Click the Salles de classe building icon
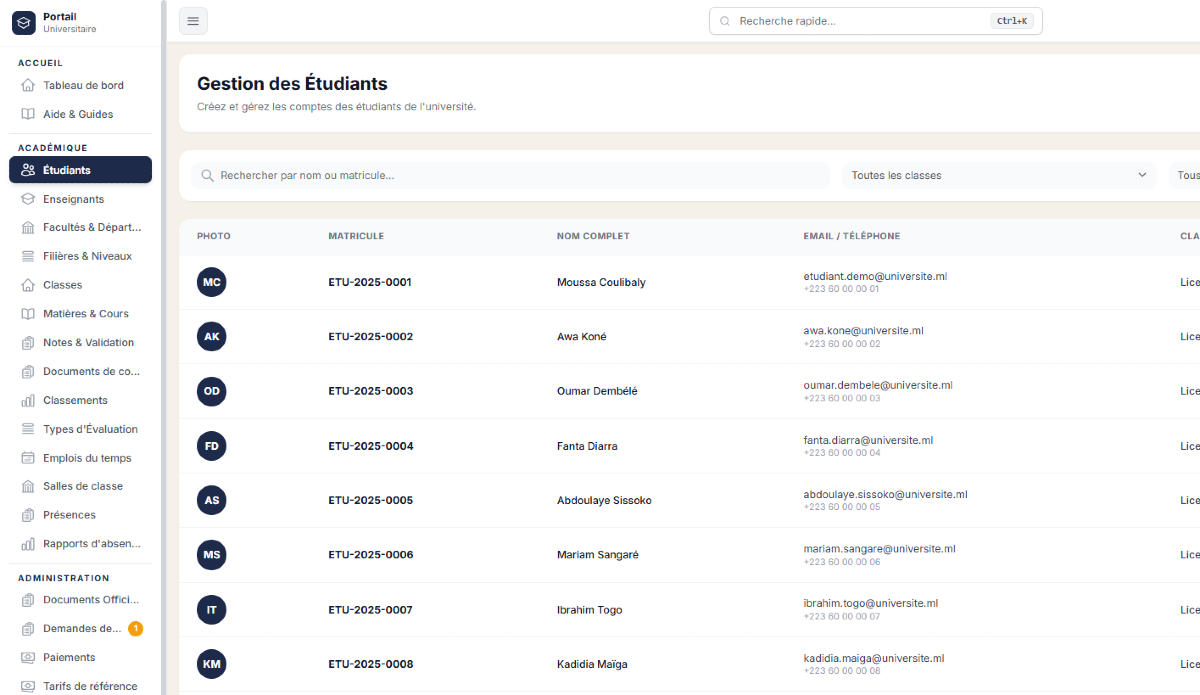The width and height of the screenshot is (1200, 695). coord(28,486)
